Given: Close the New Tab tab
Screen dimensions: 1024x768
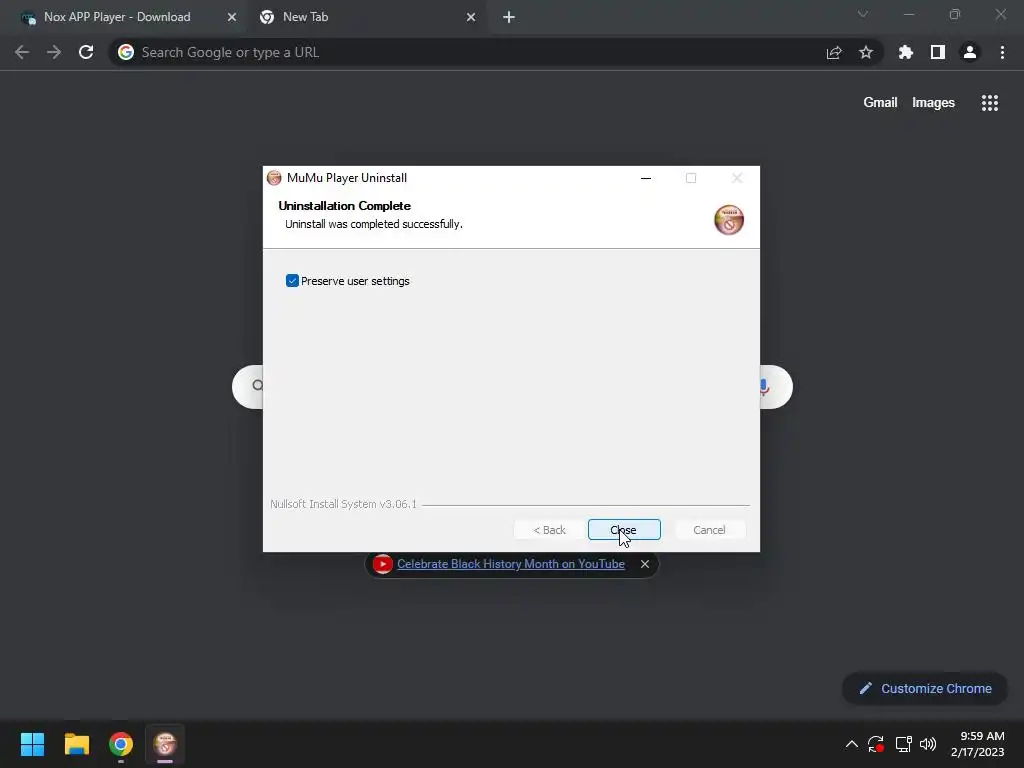Looking at the screenshot, I should tap(471, 17).
